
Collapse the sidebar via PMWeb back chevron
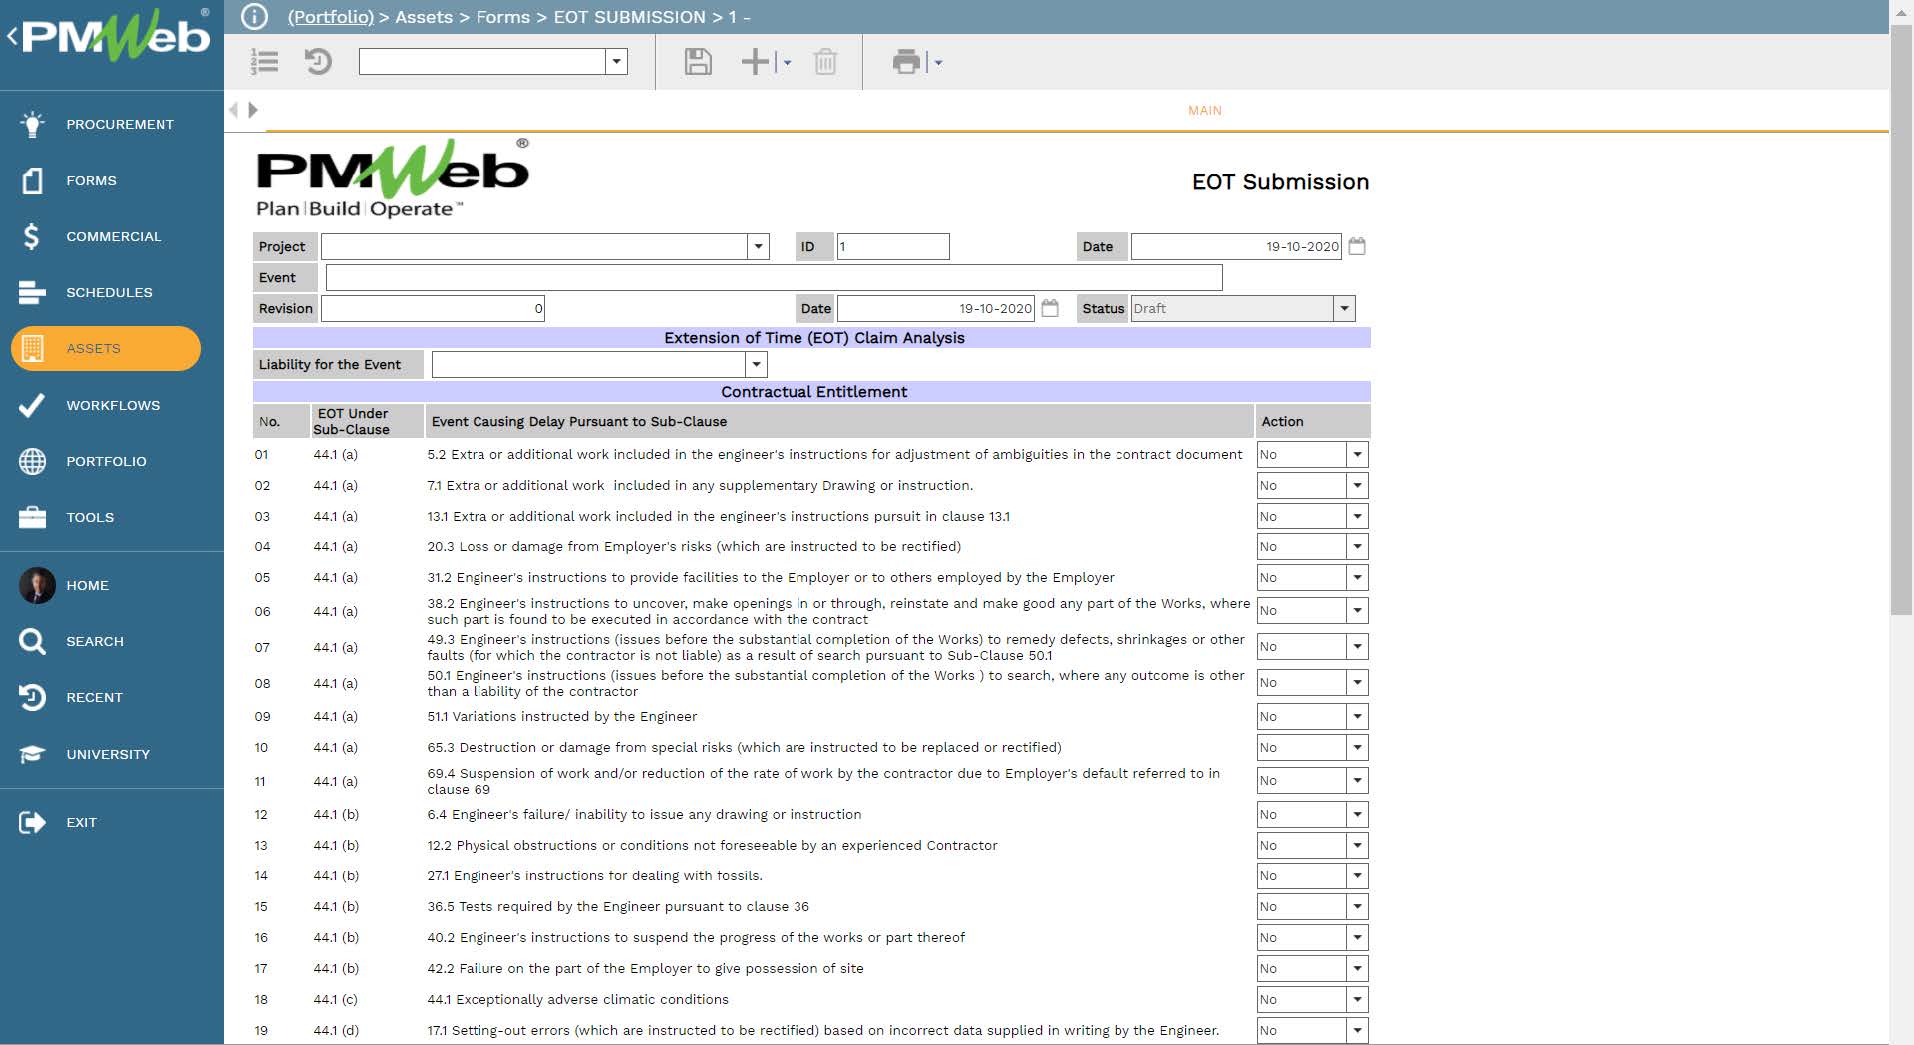12,37
